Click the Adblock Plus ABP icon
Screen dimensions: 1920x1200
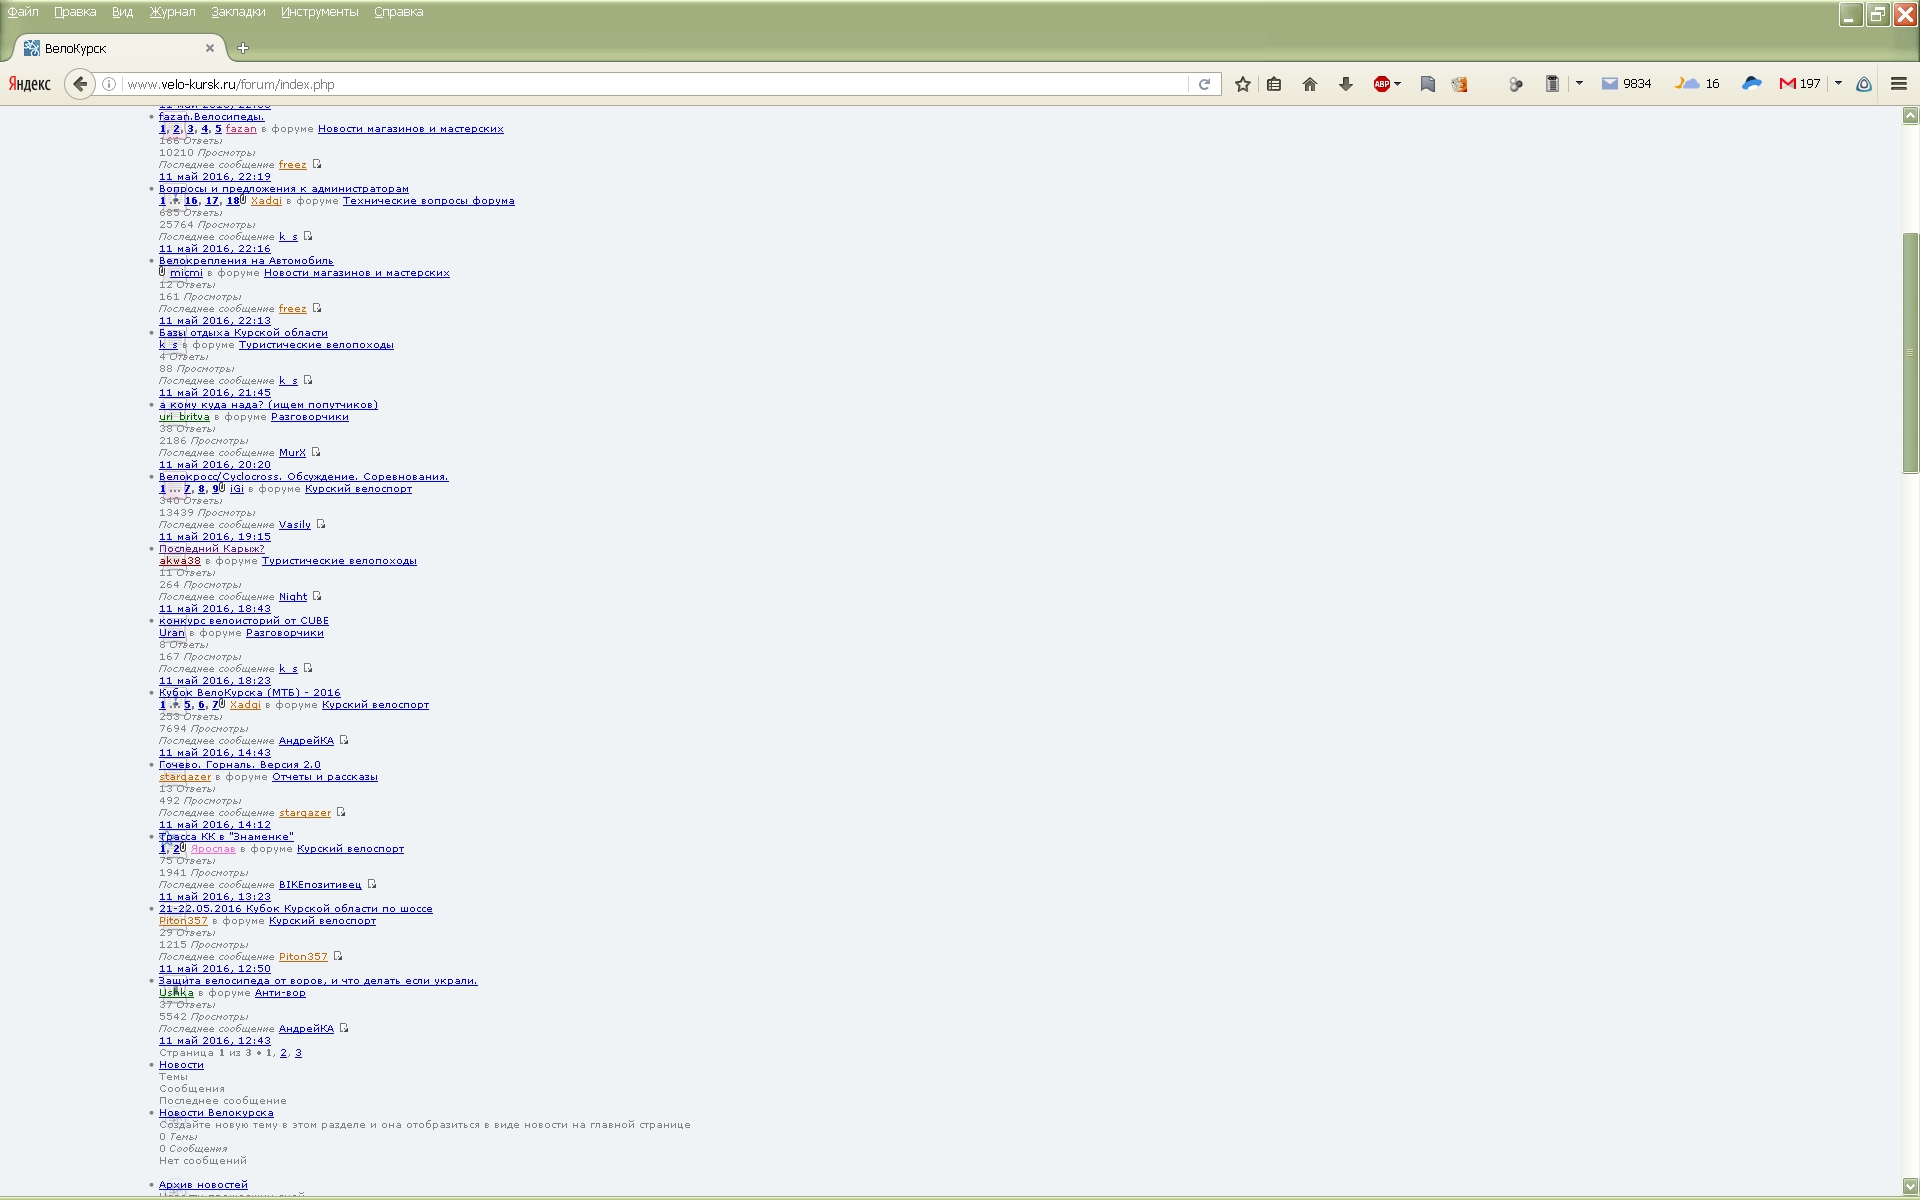pyautogui.click(x=1381, y=85)
